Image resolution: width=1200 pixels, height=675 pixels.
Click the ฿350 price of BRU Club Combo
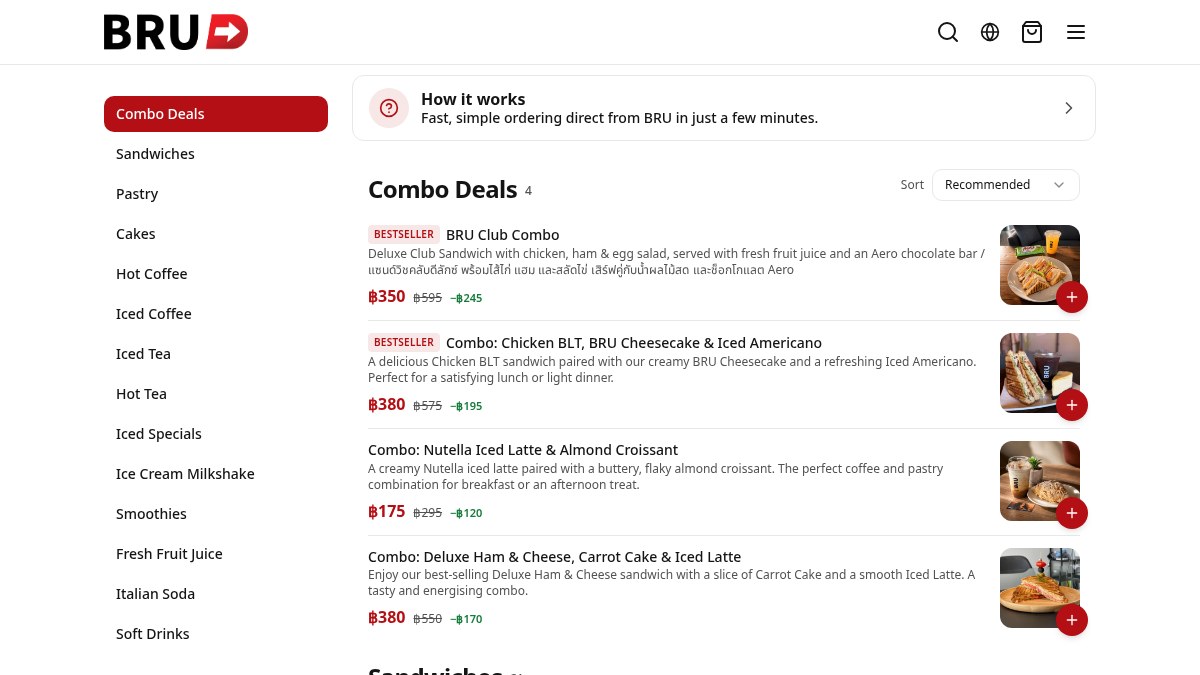pos(387,297)
